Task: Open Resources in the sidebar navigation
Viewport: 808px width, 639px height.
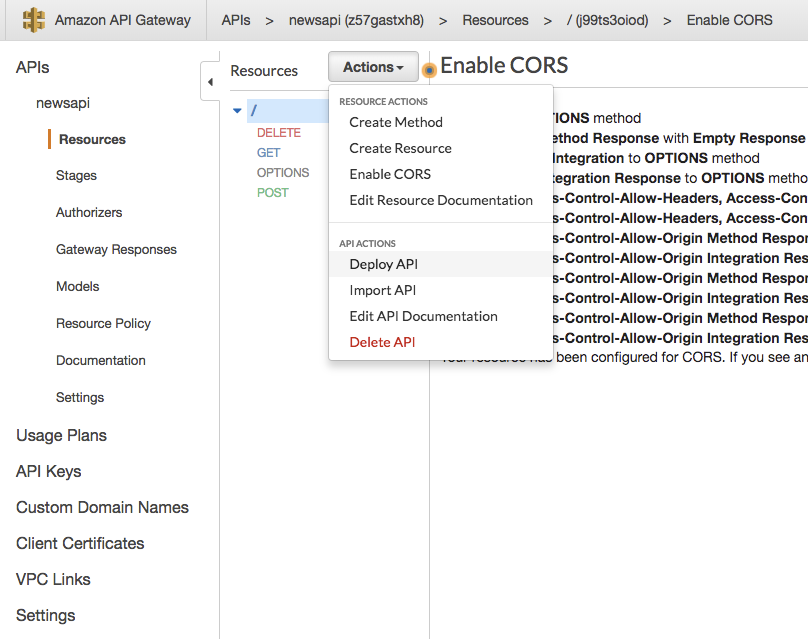Action: (x=92, y=139)
